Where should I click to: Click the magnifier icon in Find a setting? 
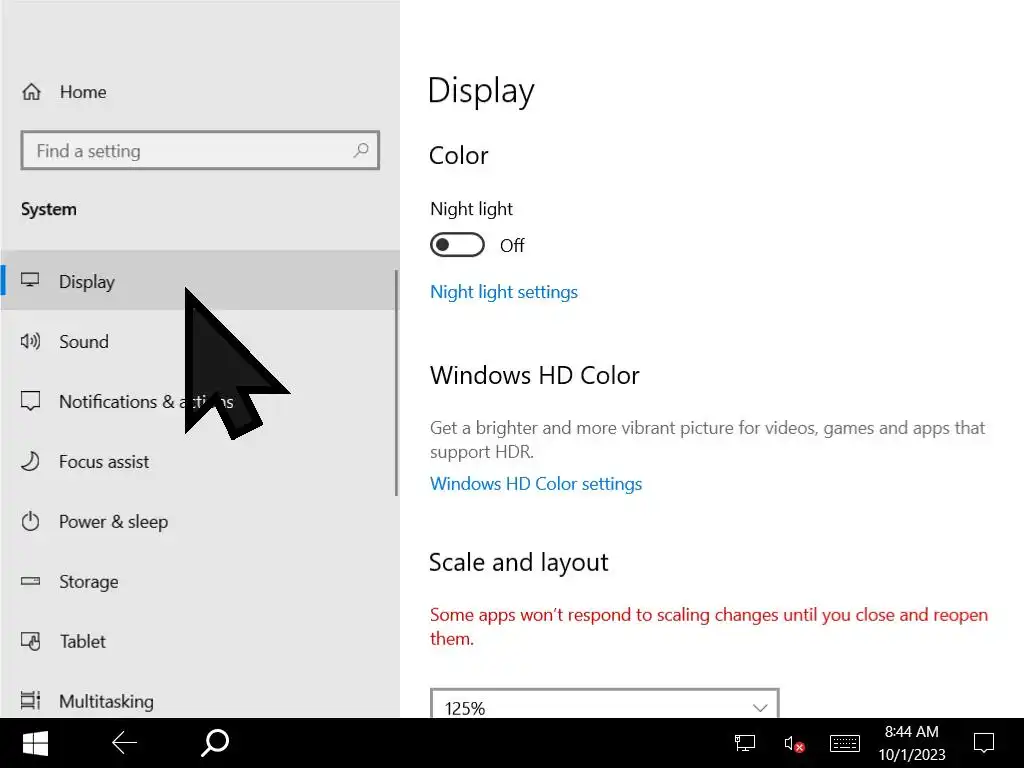360,151
